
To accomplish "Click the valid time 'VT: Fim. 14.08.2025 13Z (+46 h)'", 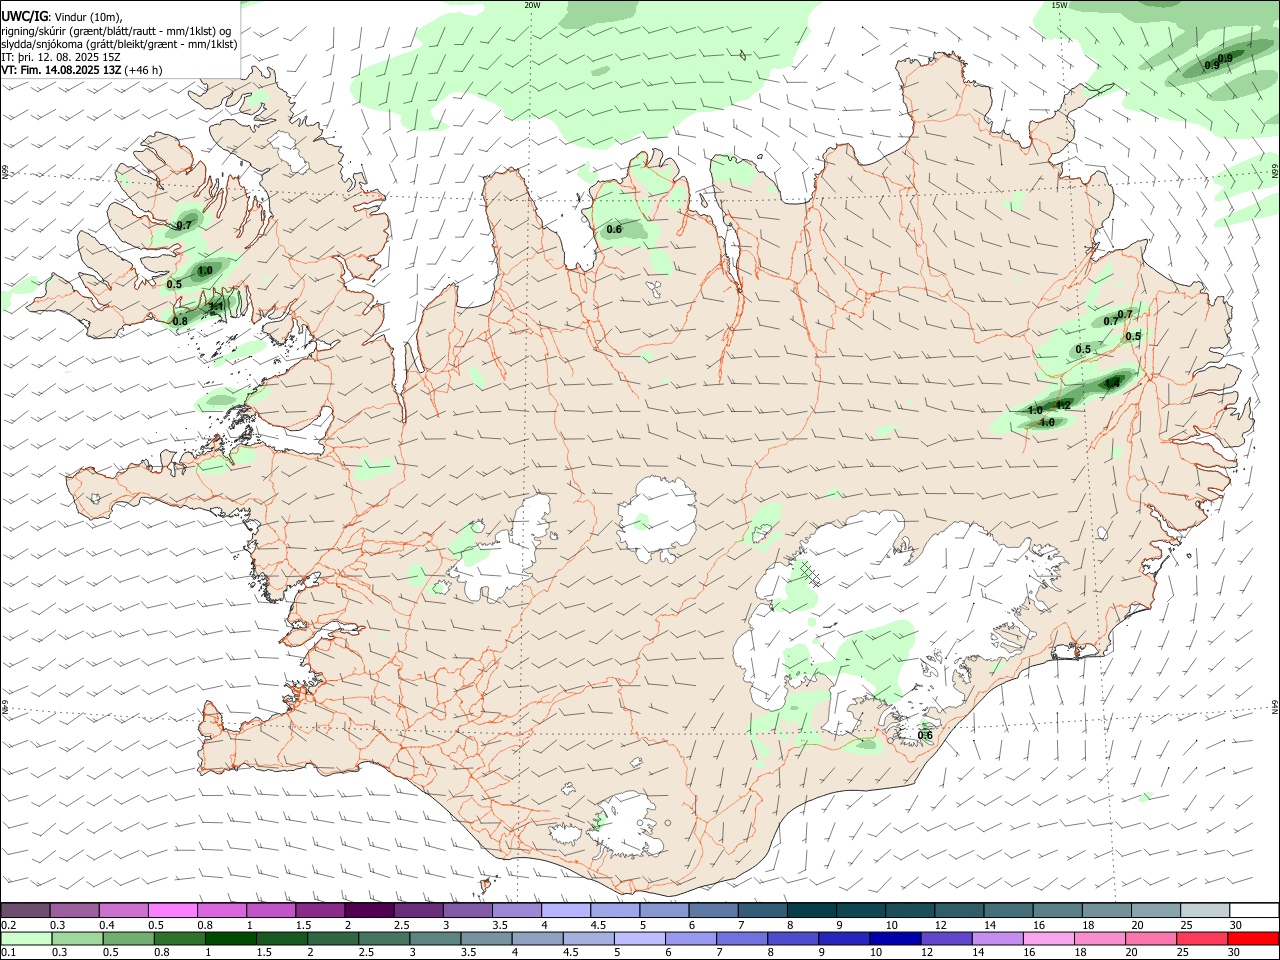I will click(x=81, y=70).
